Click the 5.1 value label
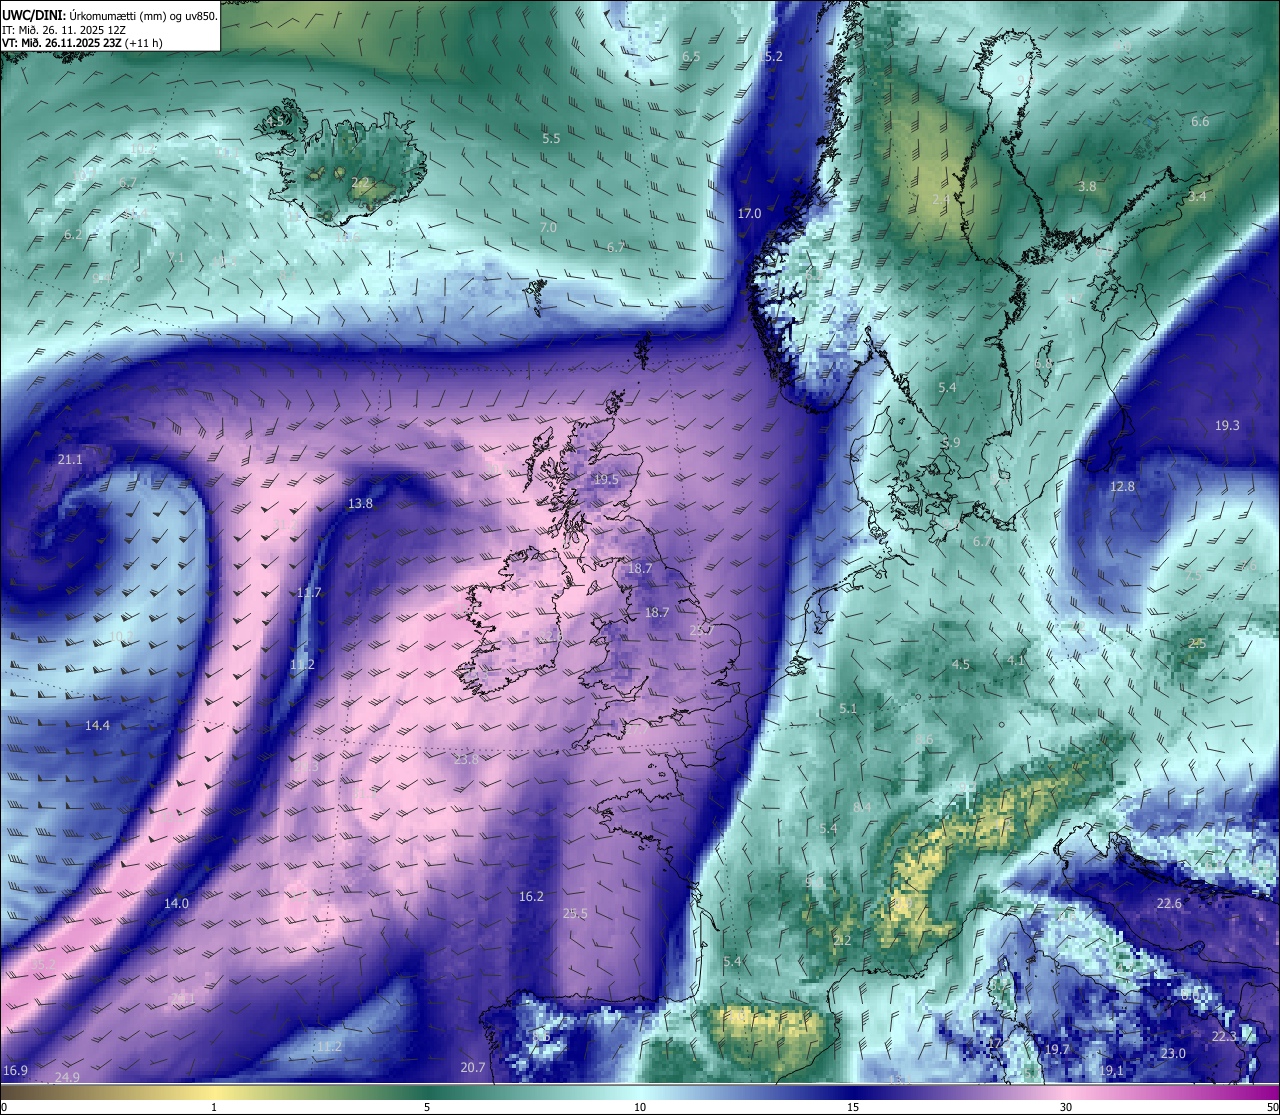Screen dimensions: 1280x1115 tap(848, 708)
